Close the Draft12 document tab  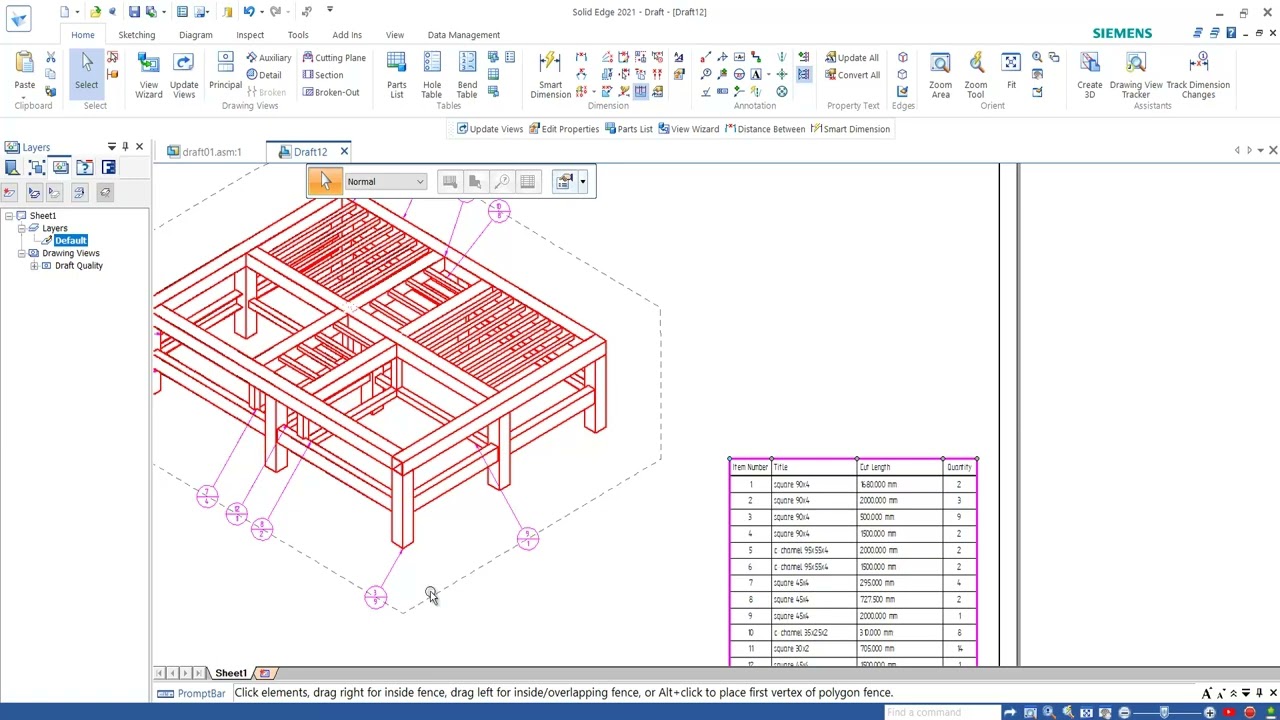(344, 152)
